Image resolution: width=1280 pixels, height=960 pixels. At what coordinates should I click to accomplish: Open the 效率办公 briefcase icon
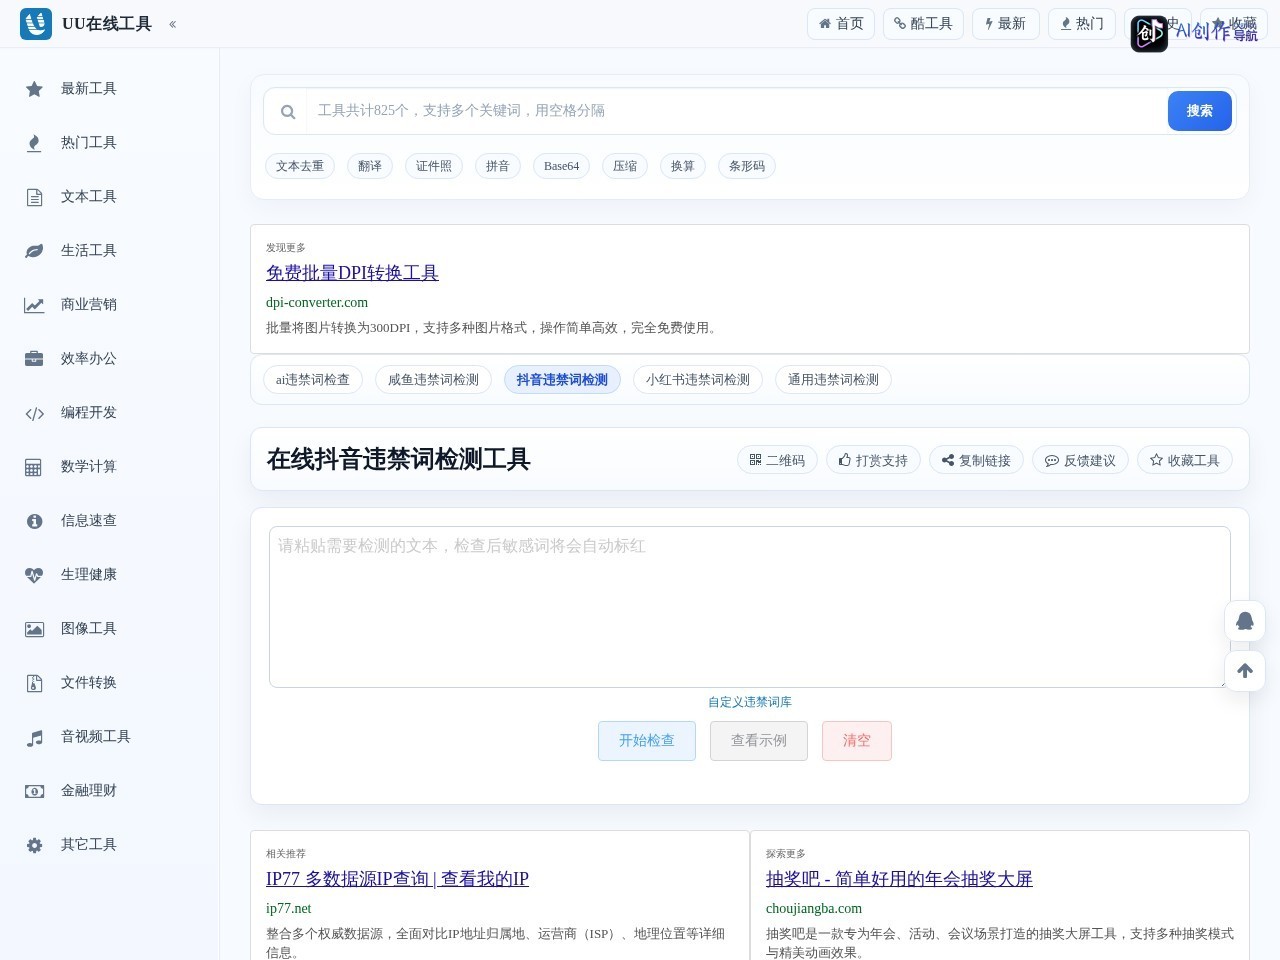pyautogui.click(x=34, y=359)
